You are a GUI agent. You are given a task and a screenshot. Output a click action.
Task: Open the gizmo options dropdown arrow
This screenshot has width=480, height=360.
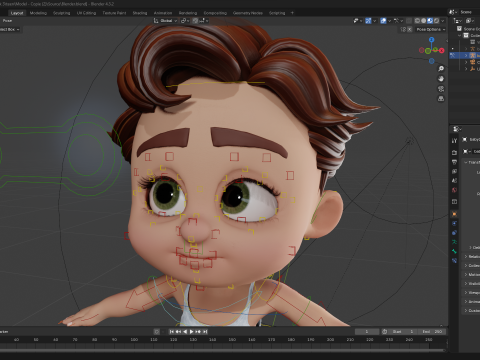(374, 21)
